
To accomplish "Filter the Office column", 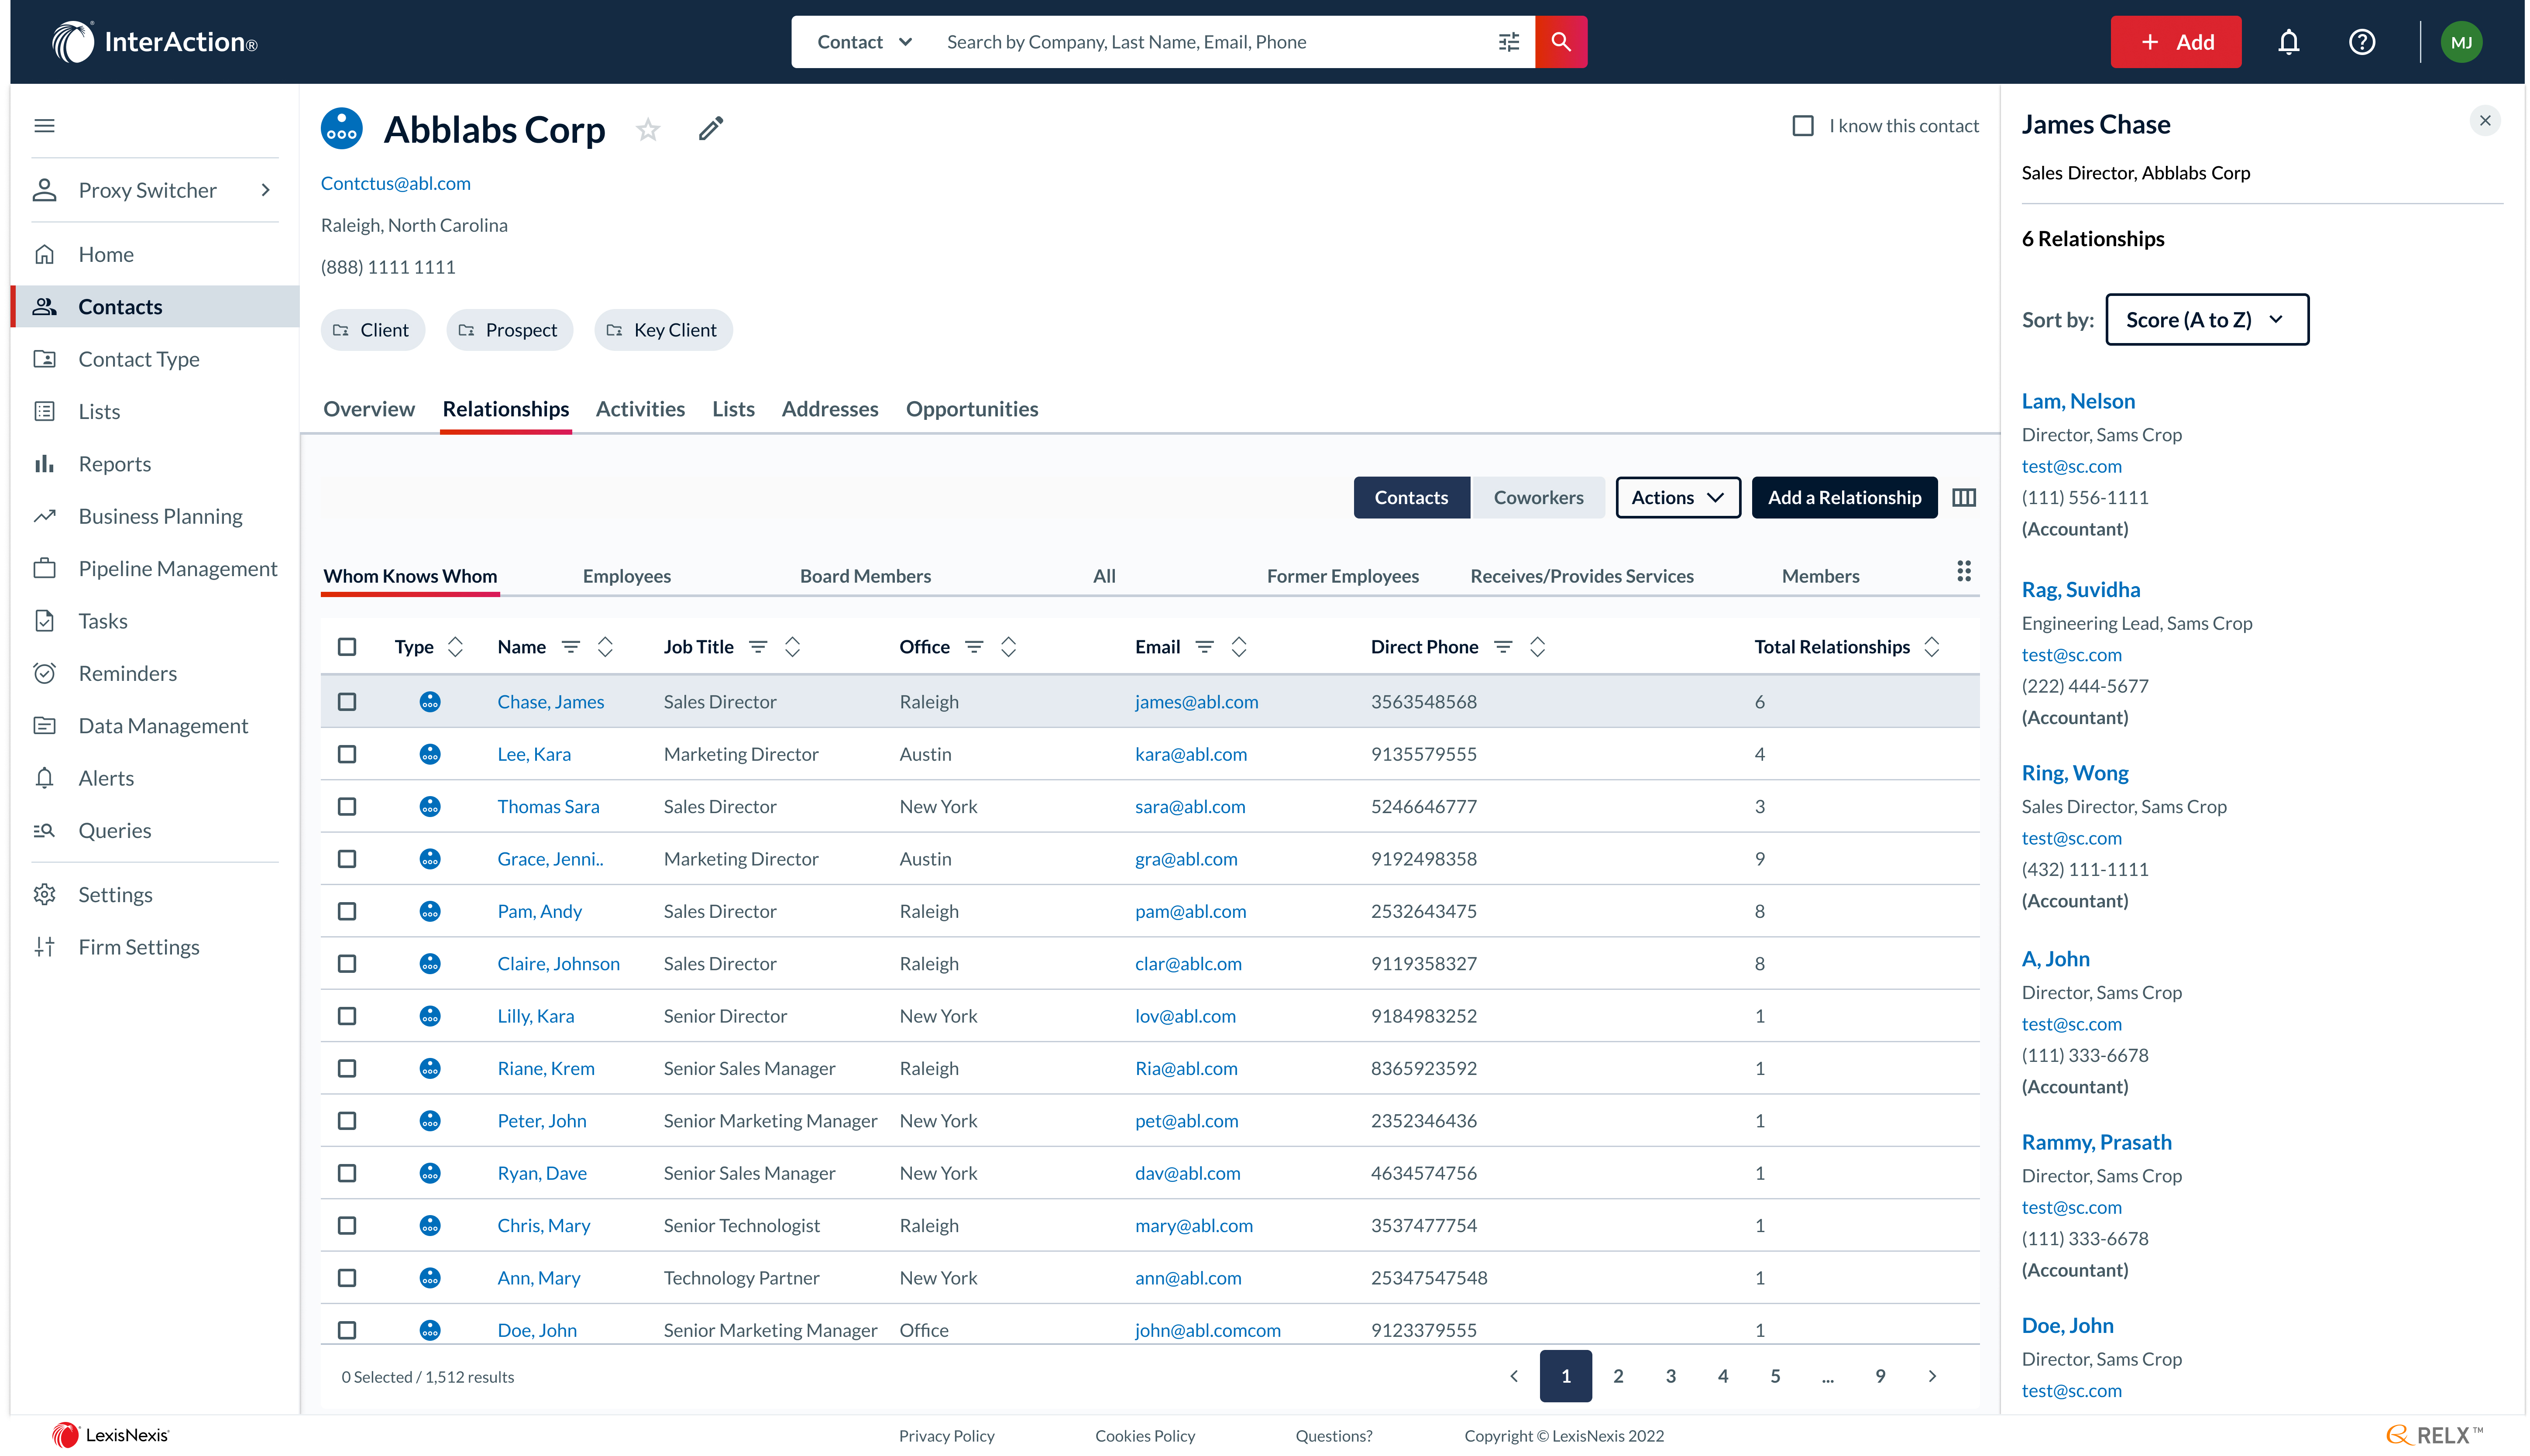I will tap(973, 647).
